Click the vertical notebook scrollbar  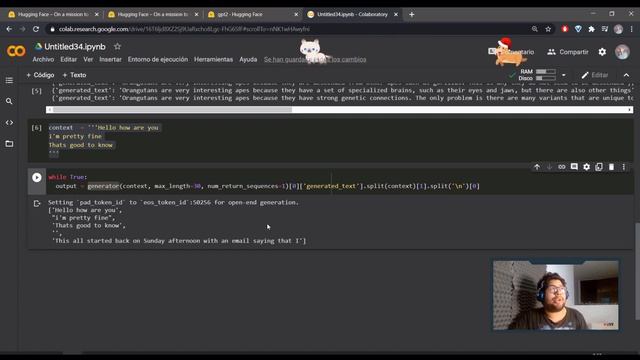point(637,271)
